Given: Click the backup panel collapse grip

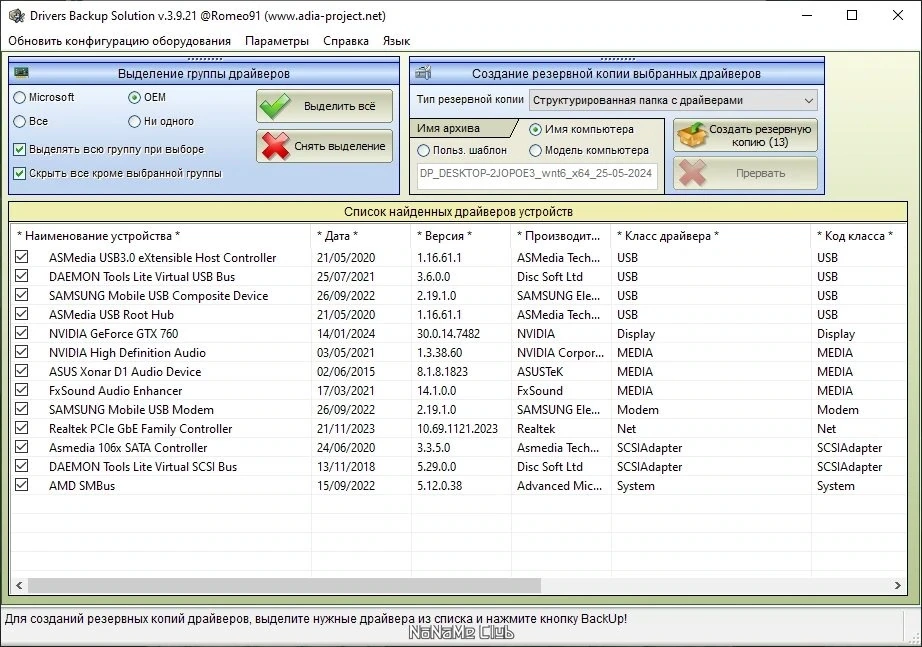Looking at the screenshot, I should pyautogui.click(x=617, y=59).
